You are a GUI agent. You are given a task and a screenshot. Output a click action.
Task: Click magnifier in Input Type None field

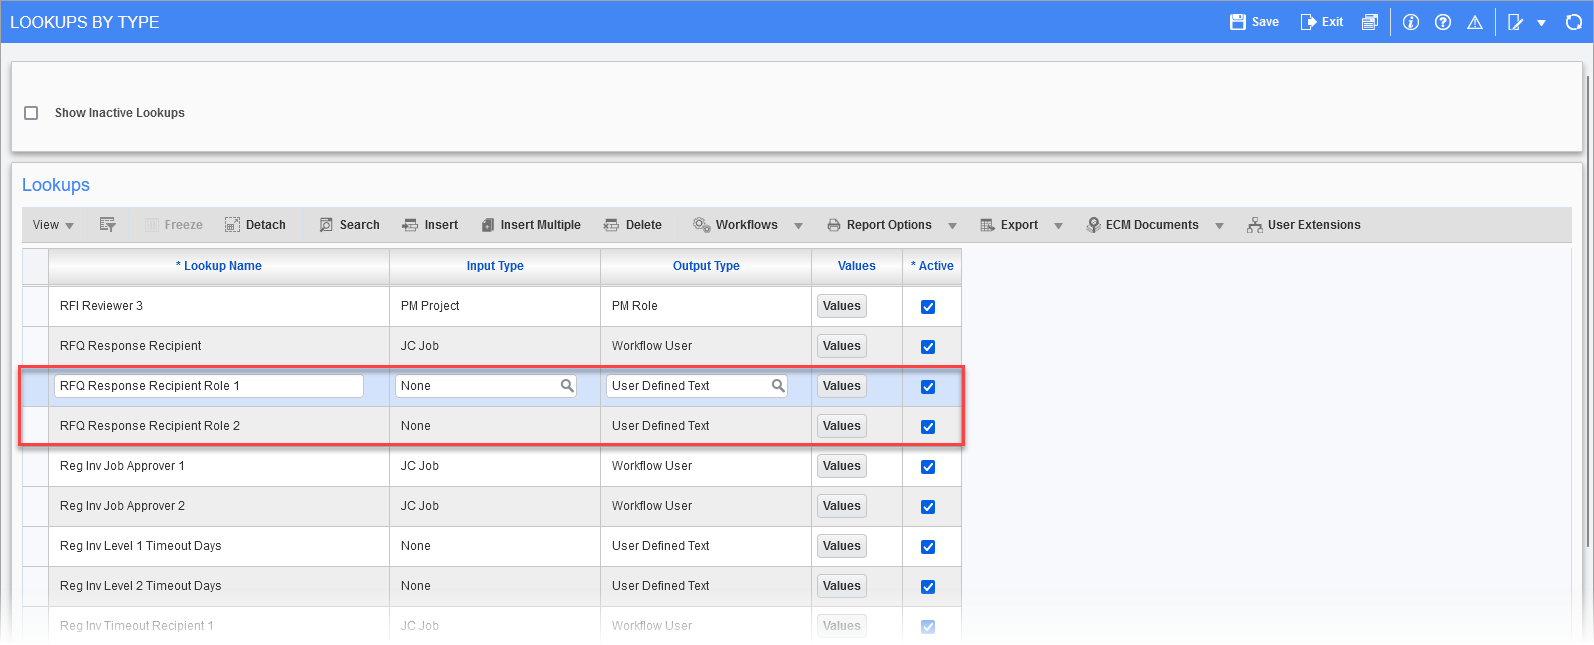coord(567,386)
